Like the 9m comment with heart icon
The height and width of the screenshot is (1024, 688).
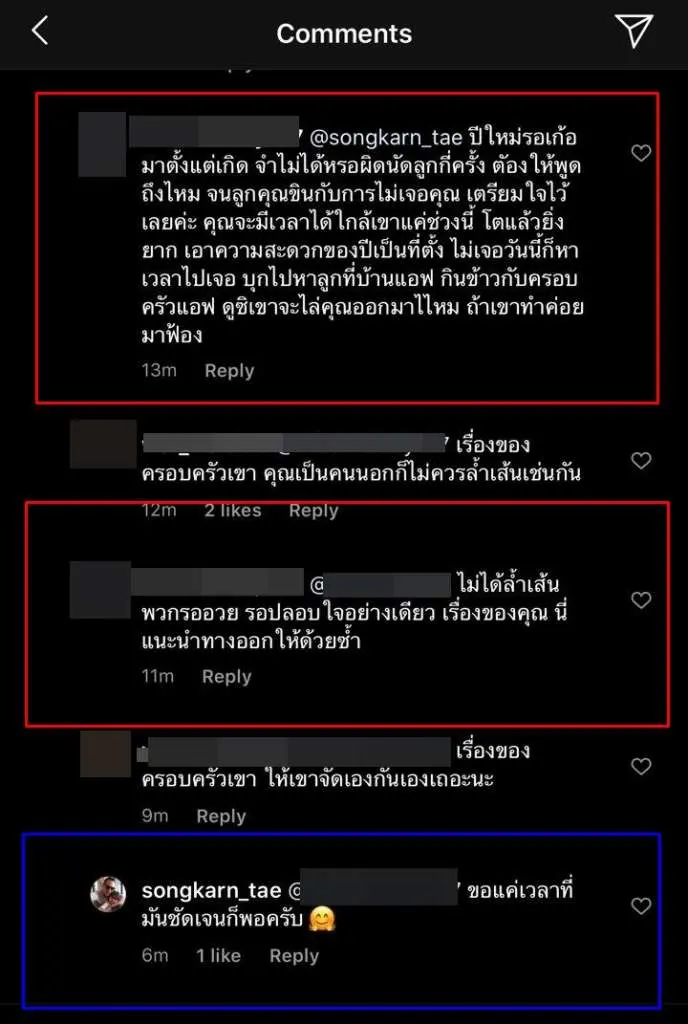point(641,766)
